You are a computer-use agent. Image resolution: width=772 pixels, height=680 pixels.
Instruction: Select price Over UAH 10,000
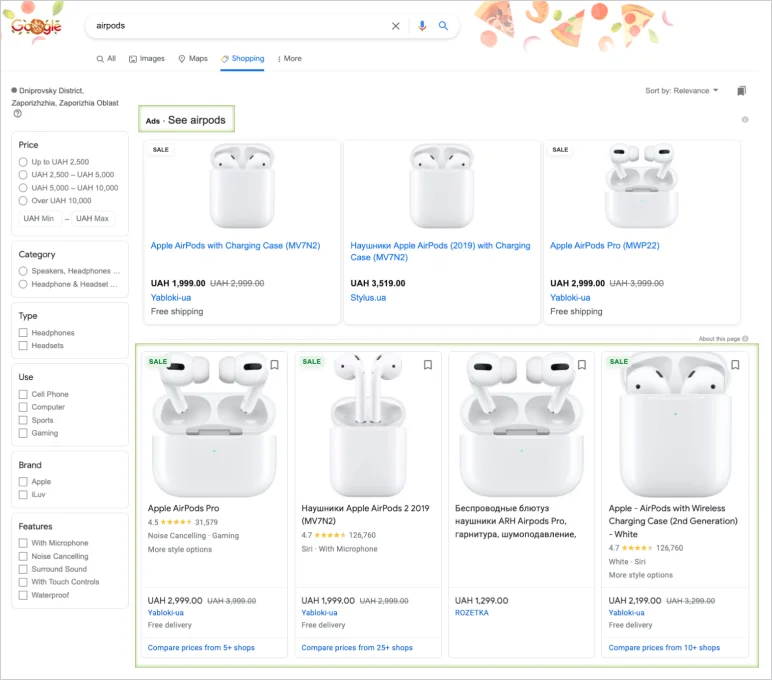click(x=23, y=201)
